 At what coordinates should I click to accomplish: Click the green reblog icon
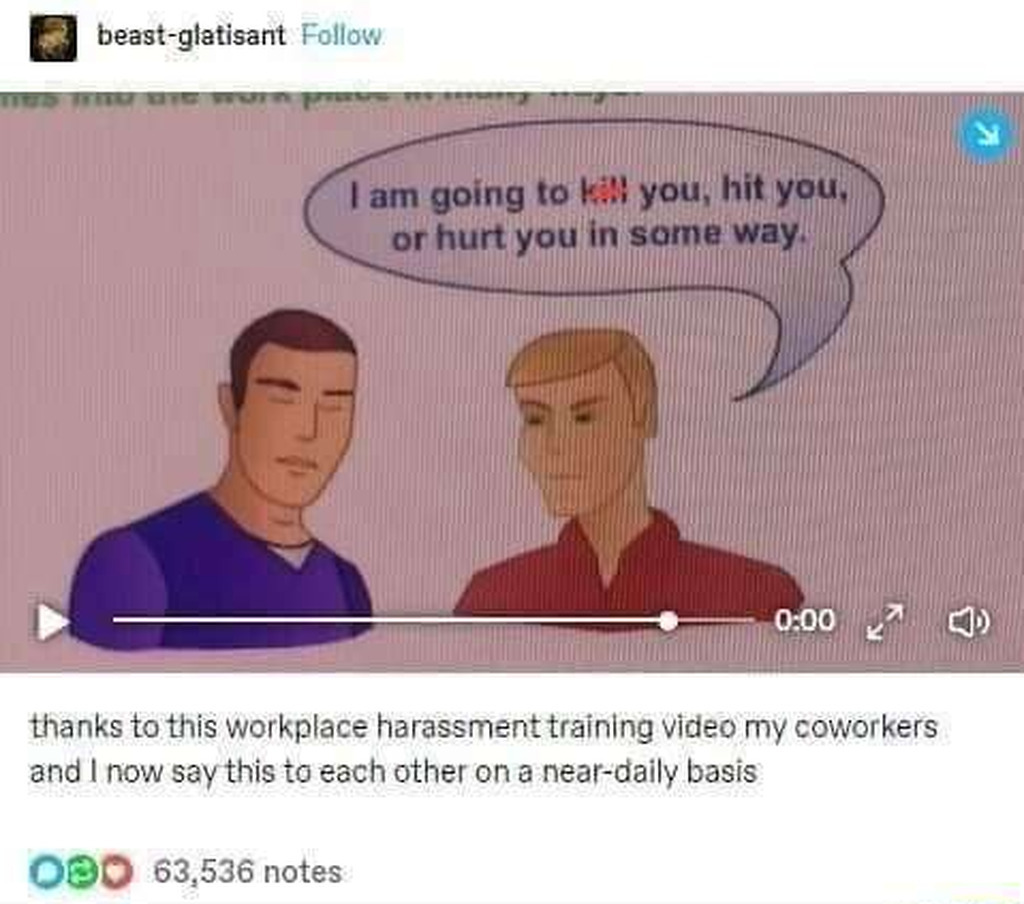click(x=81, y=871)
